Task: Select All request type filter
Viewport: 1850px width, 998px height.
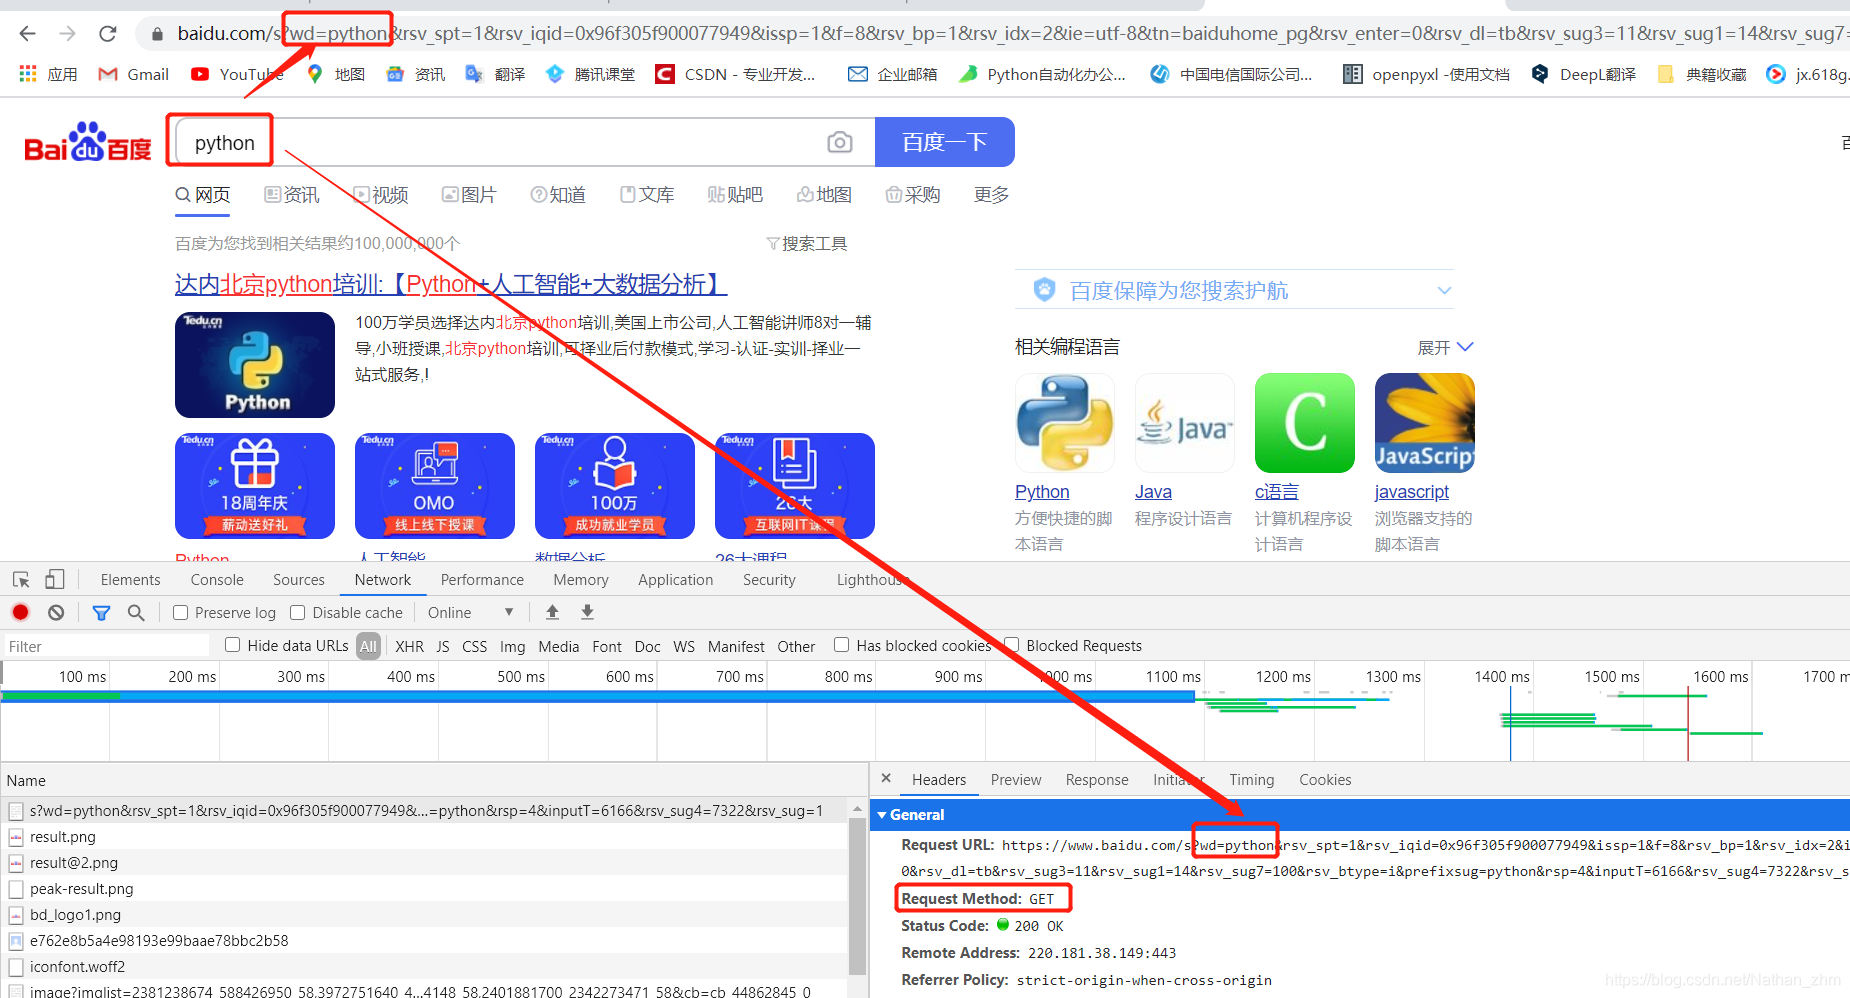Action: click(x=368, y=646)
